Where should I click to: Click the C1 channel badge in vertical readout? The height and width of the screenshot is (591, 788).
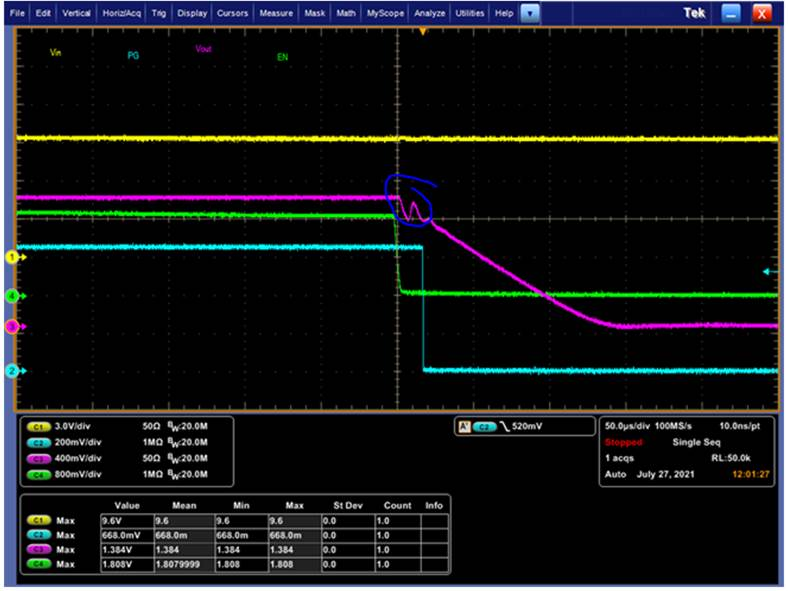[x=37, y=426]
